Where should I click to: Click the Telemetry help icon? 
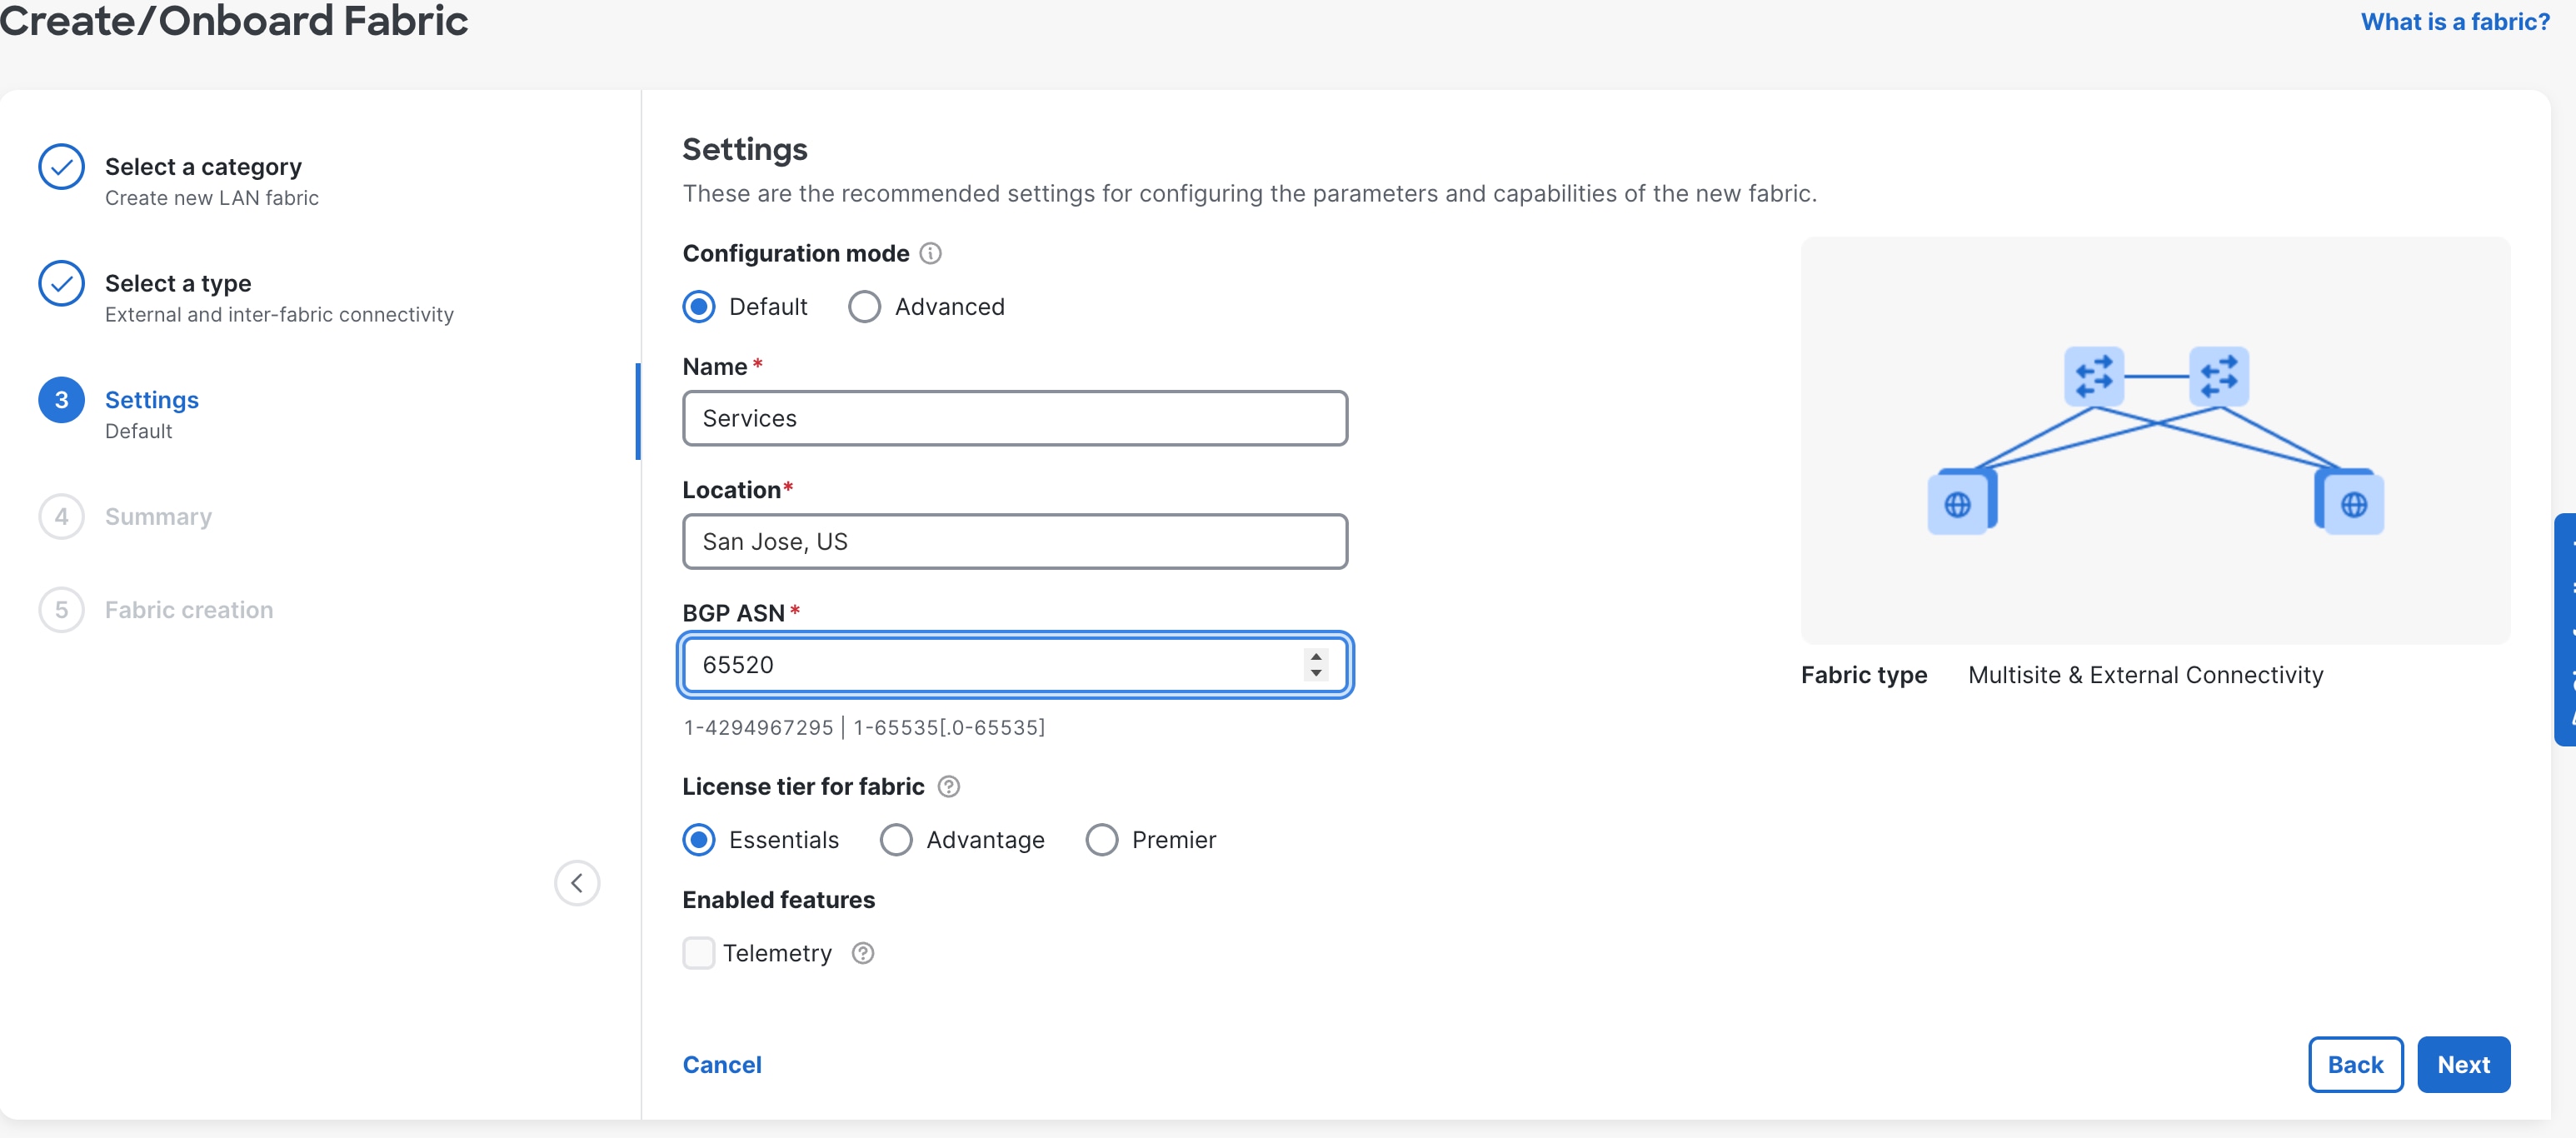(862, 953)
